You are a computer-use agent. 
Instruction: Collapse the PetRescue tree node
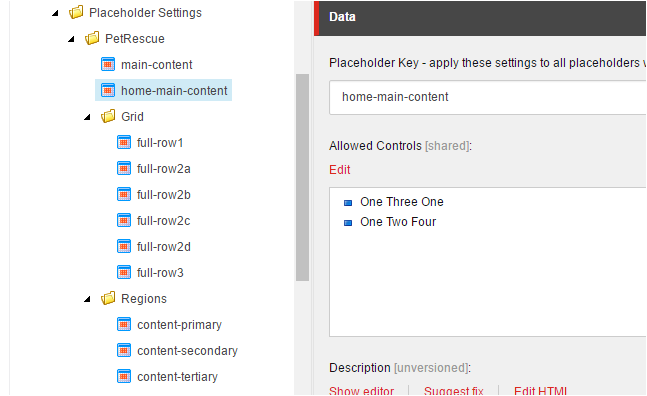71,40
